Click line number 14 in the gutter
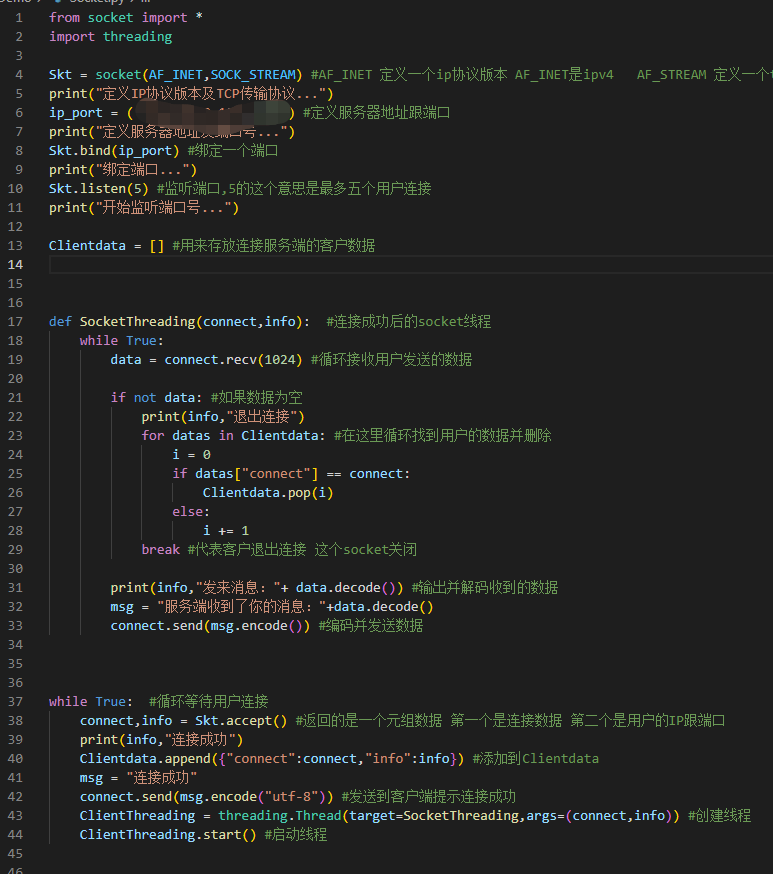The width and height of the screenshot is (773, 874). point(16,265)
